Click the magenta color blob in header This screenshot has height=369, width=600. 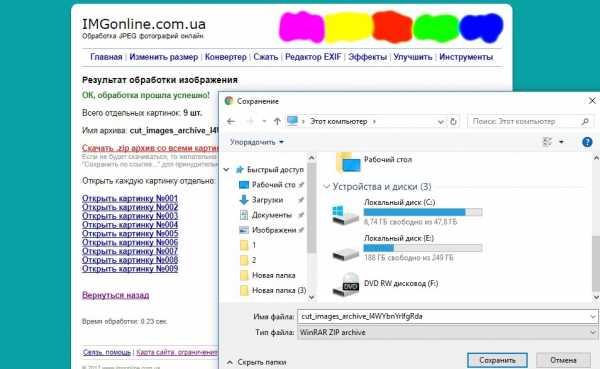[302, 27]
